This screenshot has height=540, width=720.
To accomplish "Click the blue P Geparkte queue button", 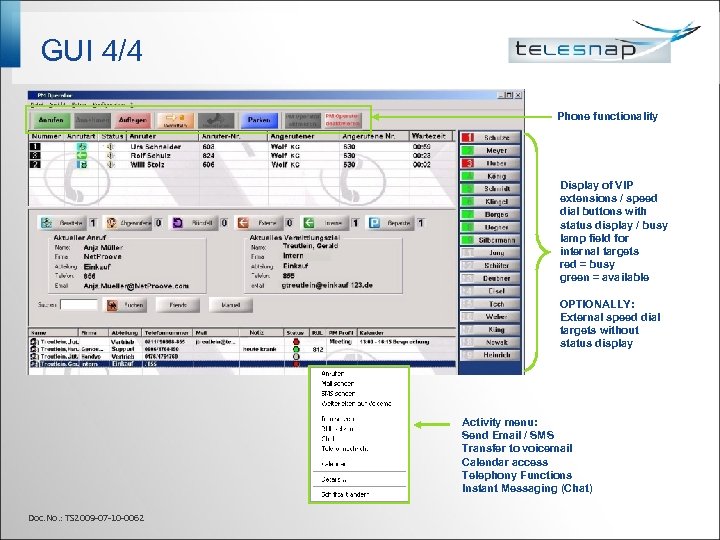I will tap(390, 223).
